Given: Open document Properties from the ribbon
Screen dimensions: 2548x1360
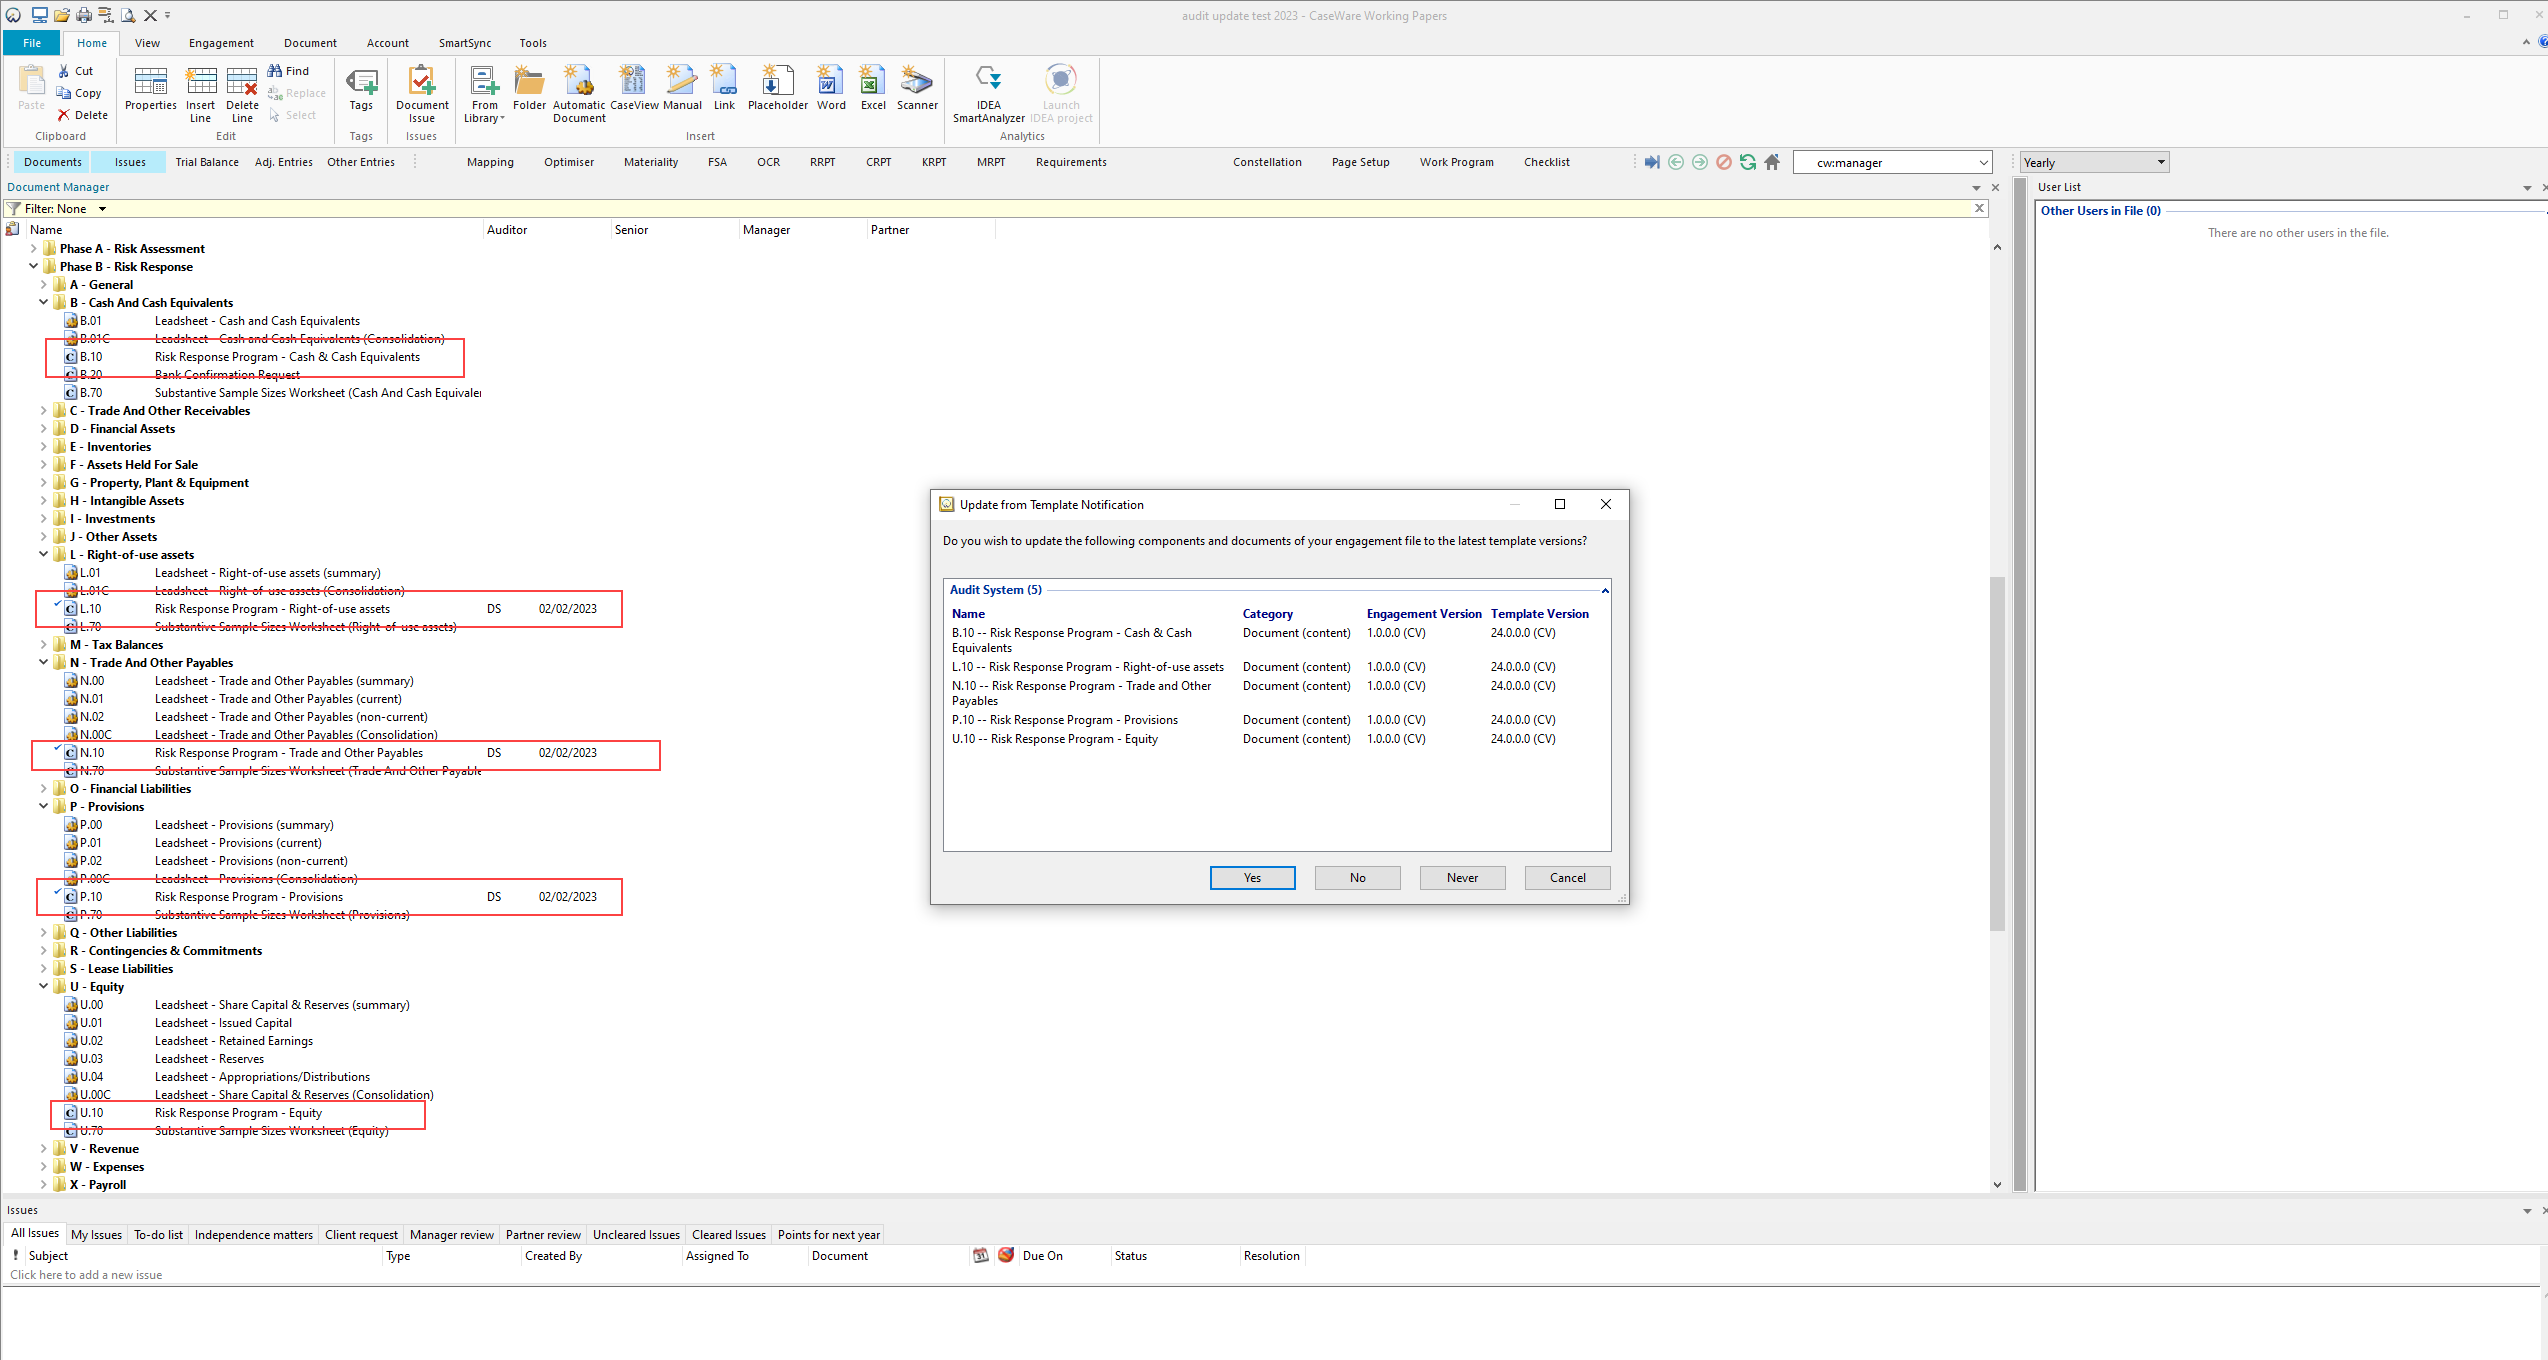Looking at the screenshot, I should (x=150, y=88).
